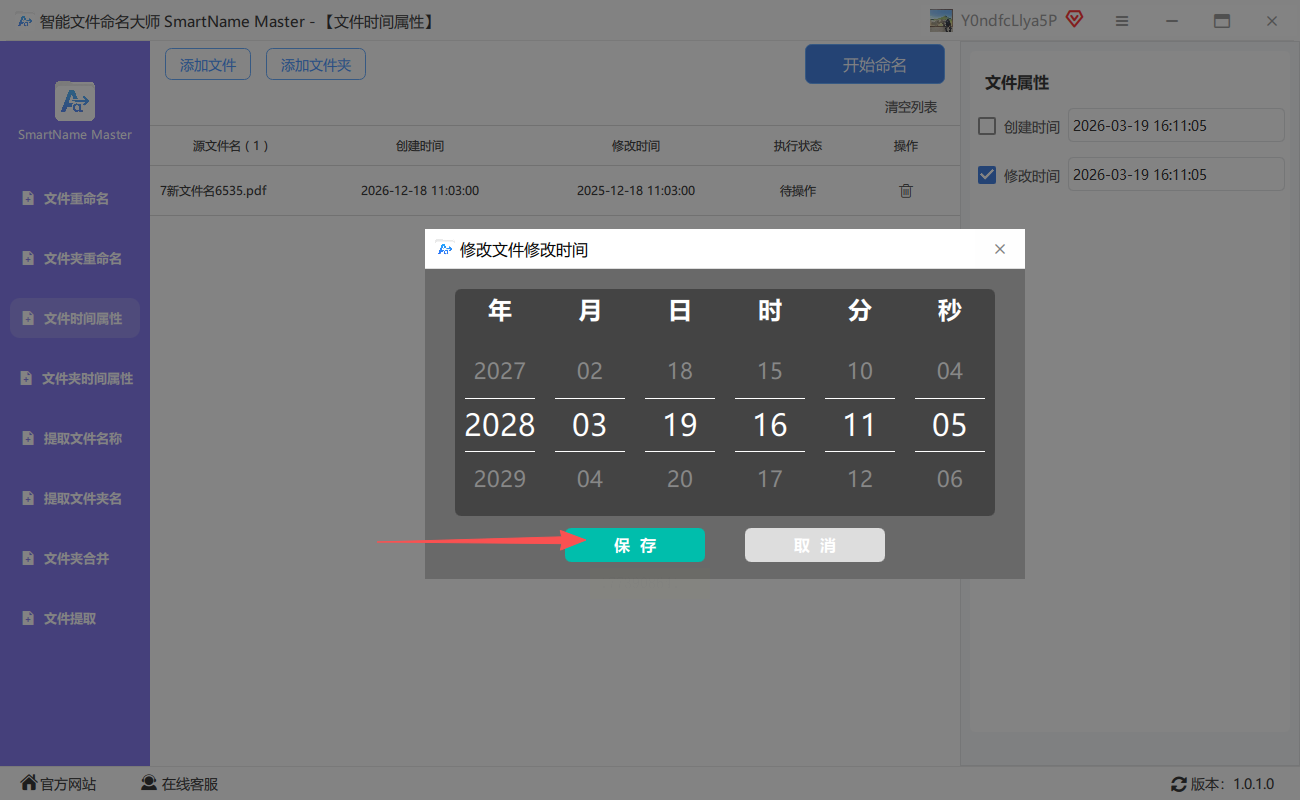Click the document icon beside 提取文件名称

coord(28,438)
